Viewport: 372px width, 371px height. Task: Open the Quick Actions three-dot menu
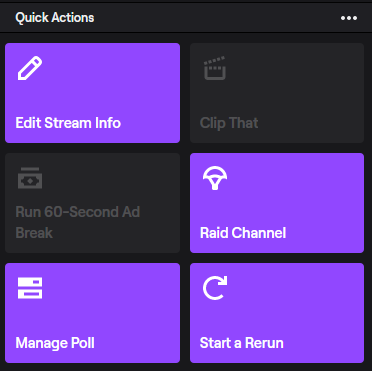coord(349,18)
